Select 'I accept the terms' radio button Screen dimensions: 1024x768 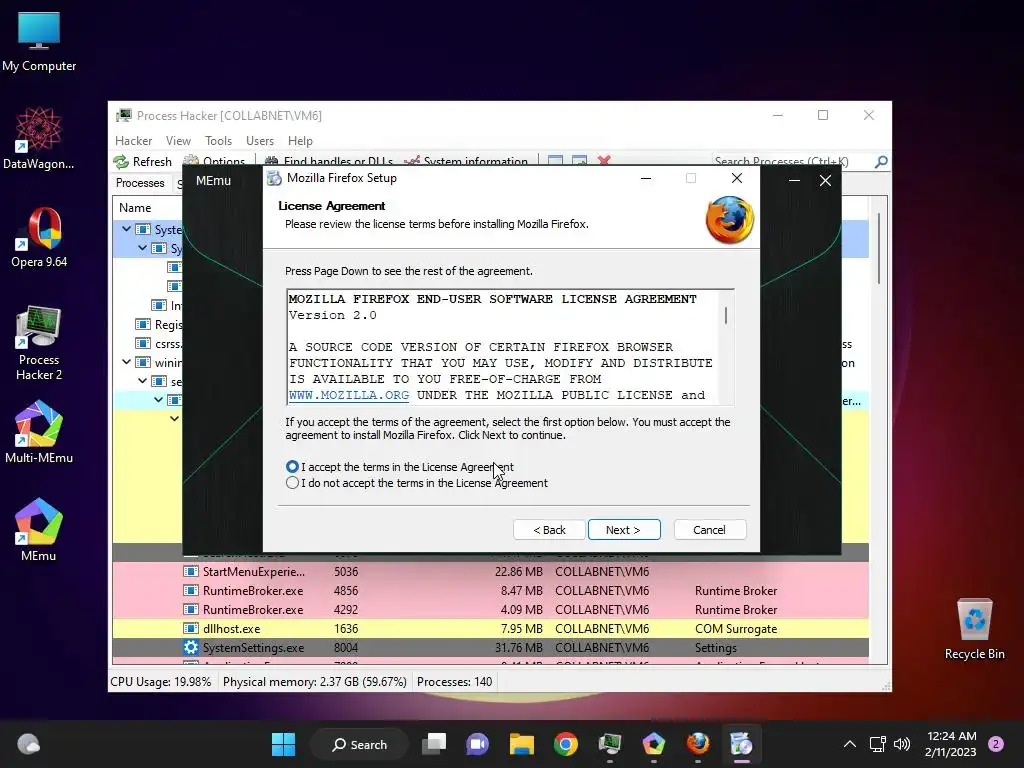292,467
